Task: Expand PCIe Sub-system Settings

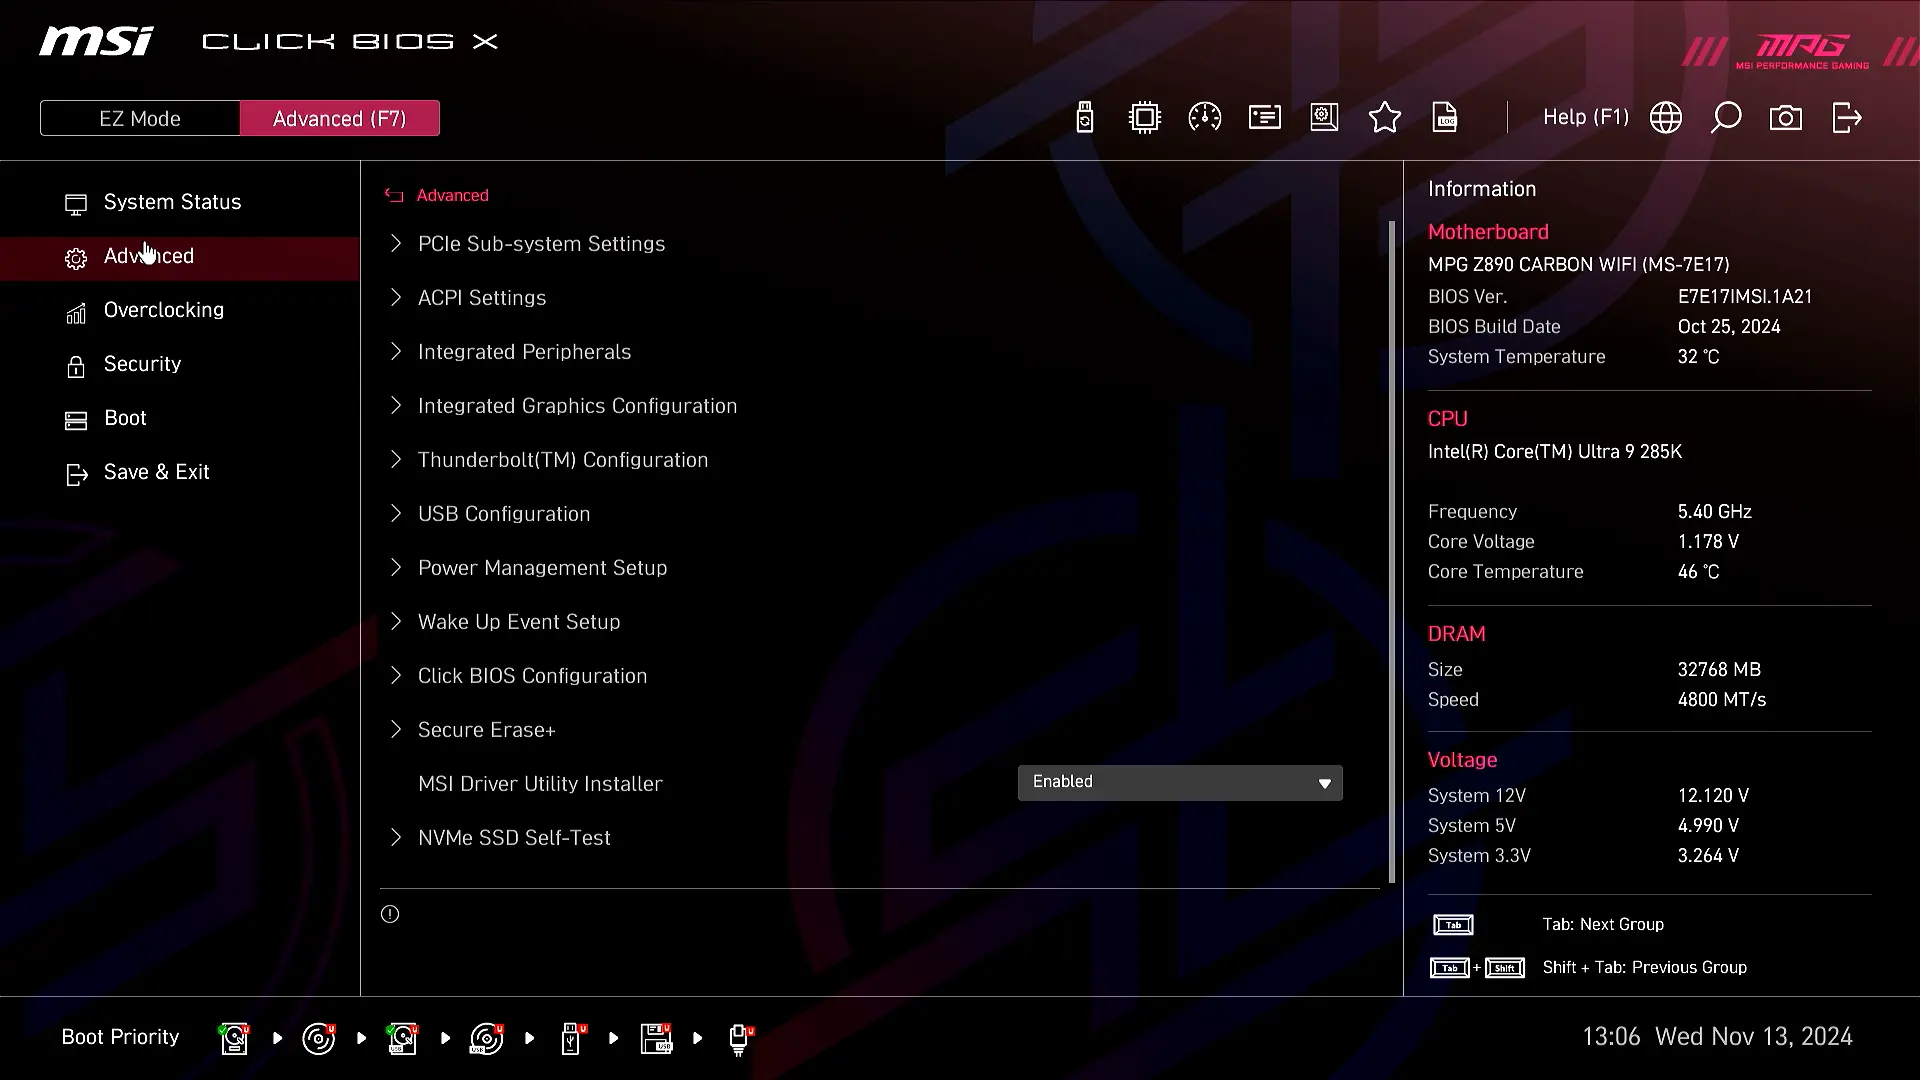Action: coord(541,244)
